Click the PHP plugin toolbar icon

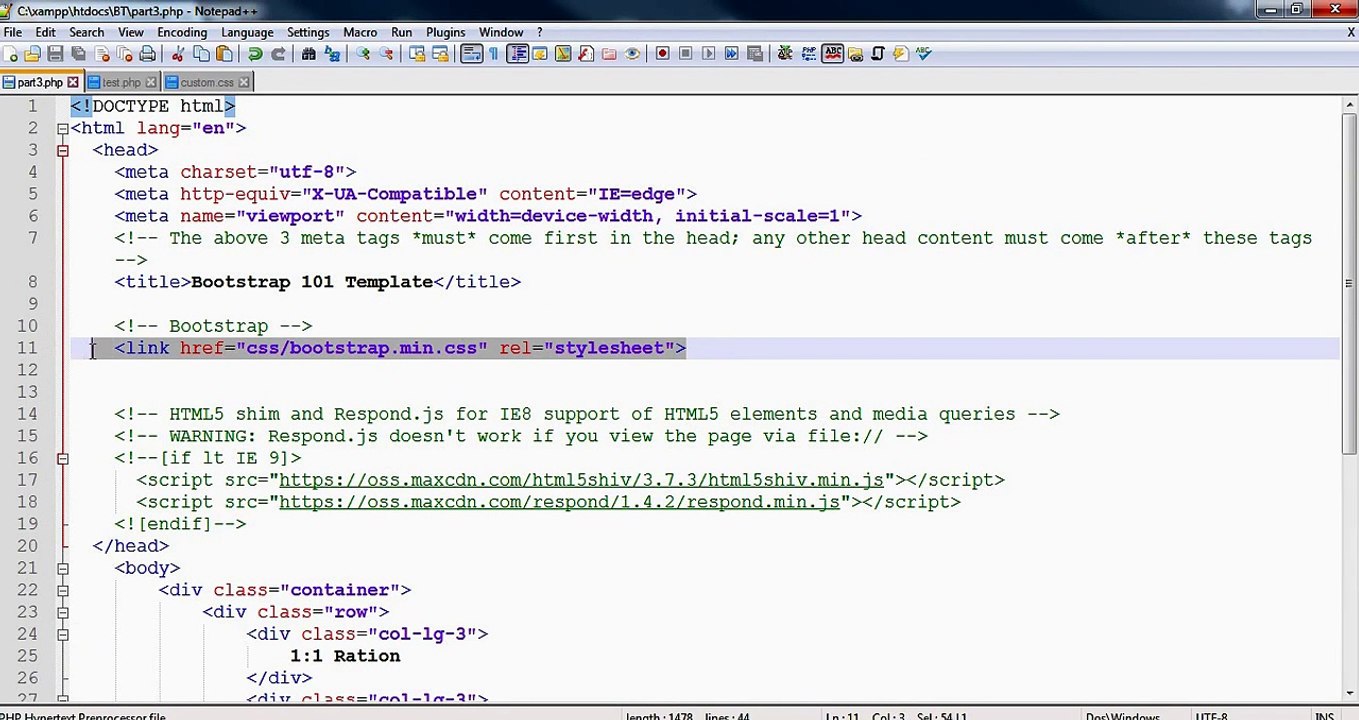pyautogui.click(x=809, y=54)
